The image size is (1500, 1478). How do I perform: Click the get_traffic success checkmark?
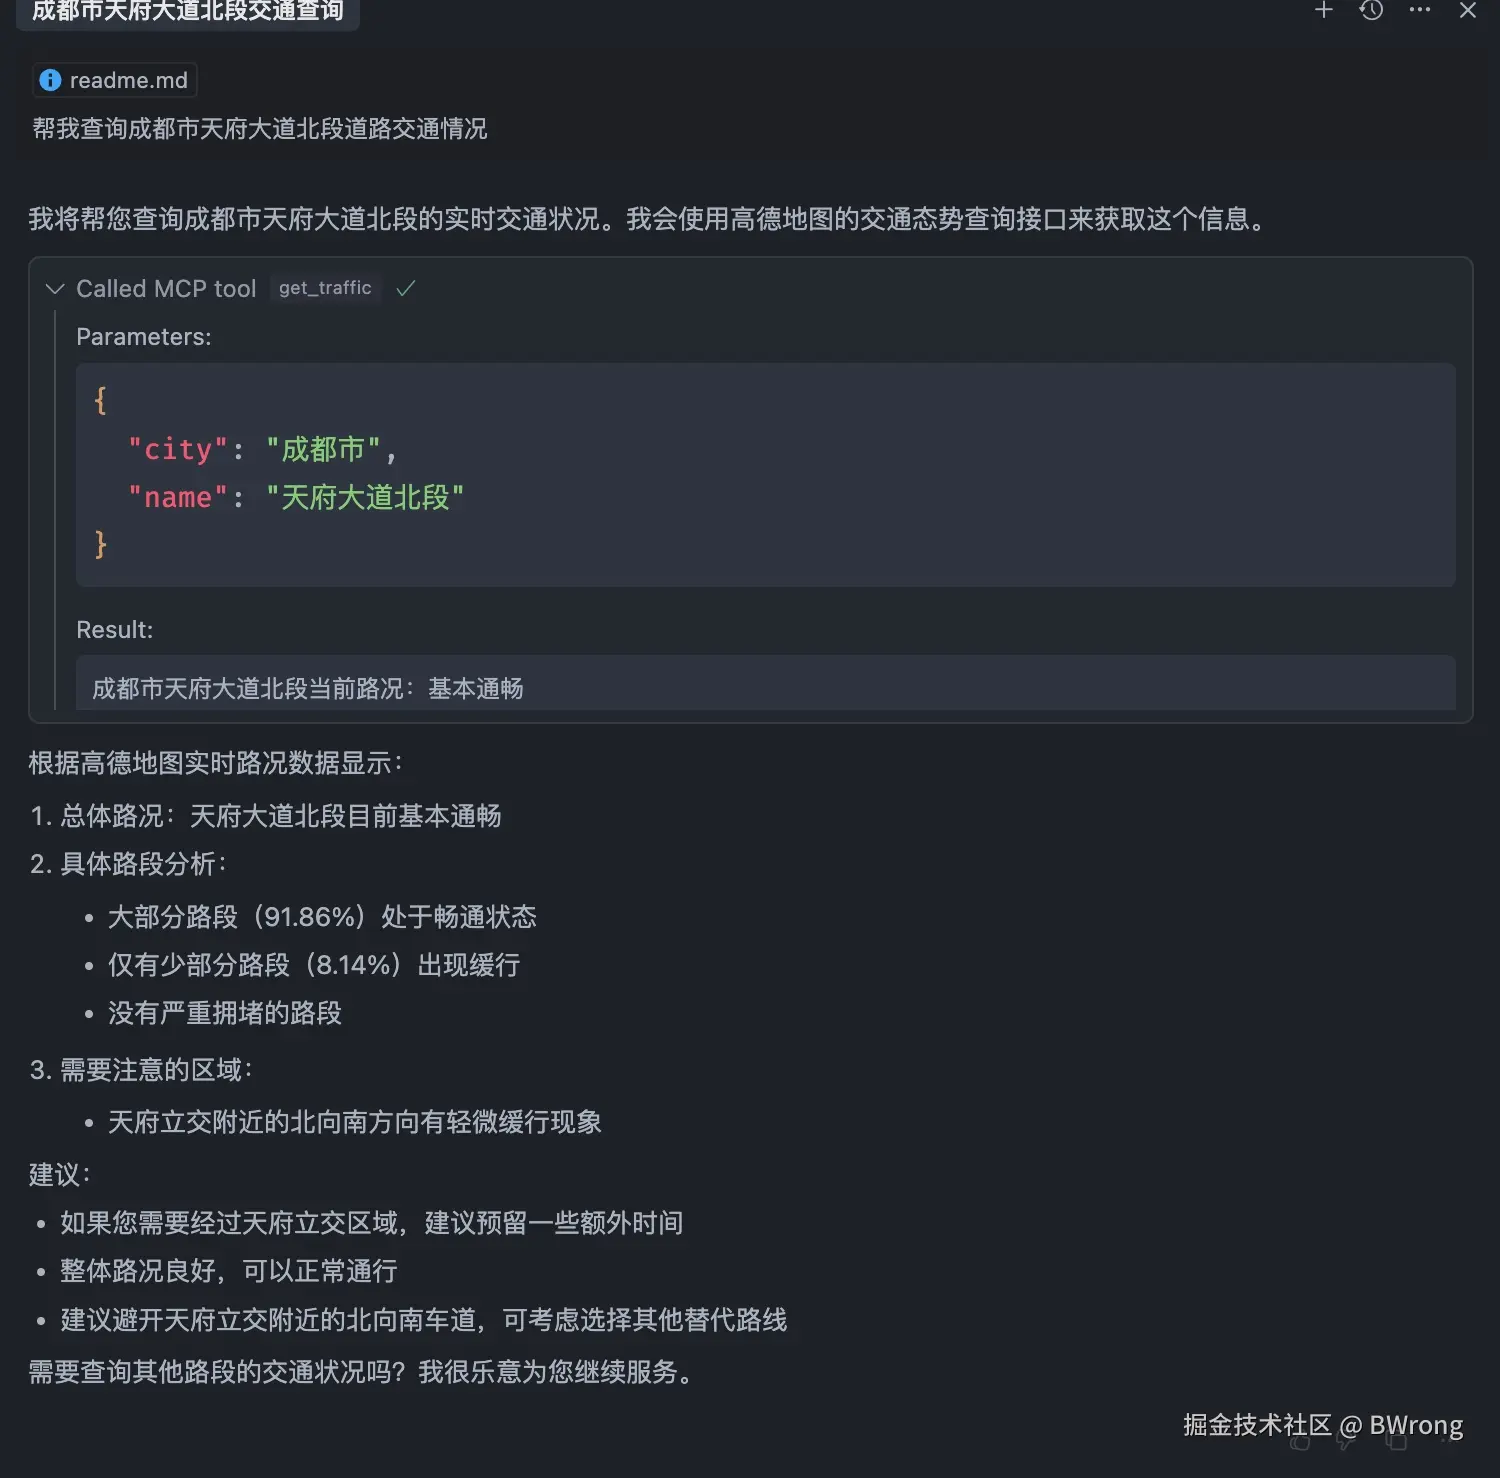pyautogui.click(x=405, y=289)
